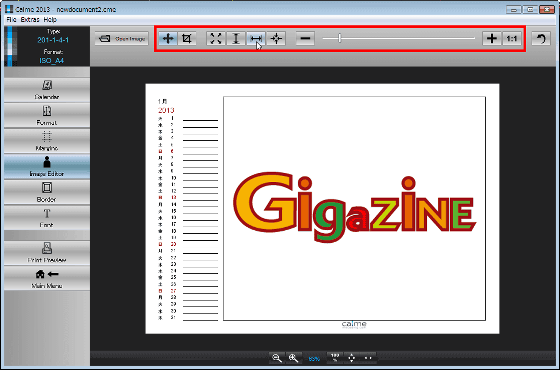Open the Margins section in sidebar
Image resolution: width=560 pixels, height=370 pixels.
[x=47, y=141]
